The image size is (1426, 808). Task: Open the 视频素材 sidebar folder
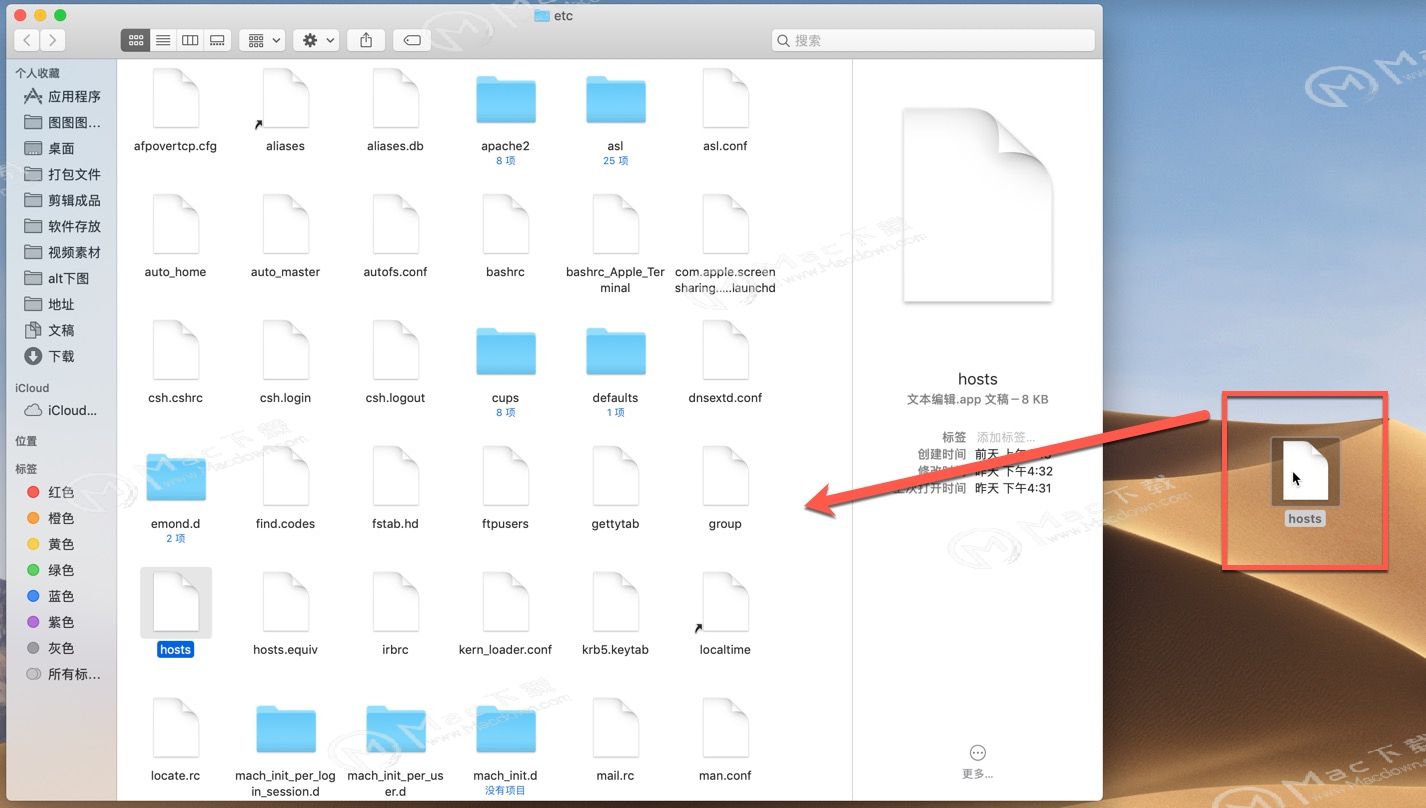62,252
